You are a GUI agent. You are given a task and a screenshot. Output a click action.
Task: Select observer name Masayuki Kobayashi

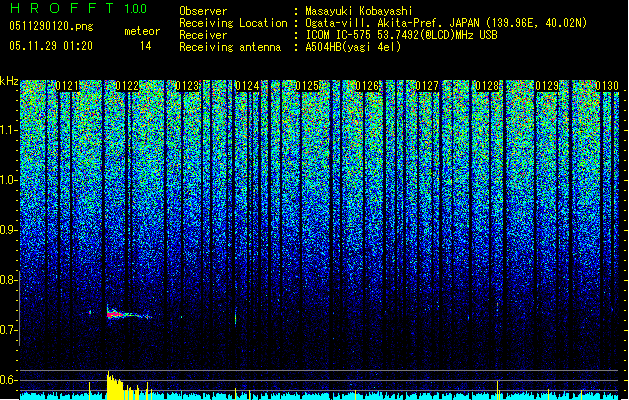click(x=359, y=11)
